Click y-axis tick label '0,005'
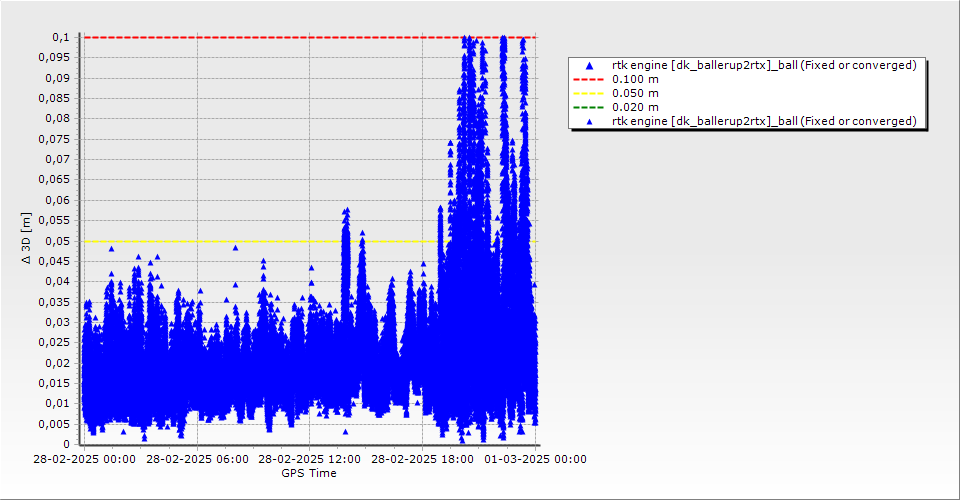Image resolution: width=960 pixels, height=500 pixels. point(54,424)
